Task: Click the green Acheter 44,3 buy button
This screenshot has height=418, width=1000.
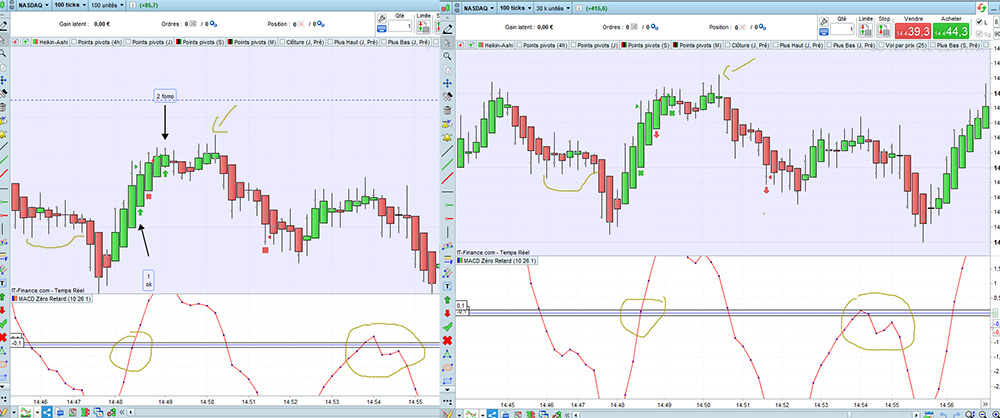Action: pyautogui.click(x=950, y=31)
